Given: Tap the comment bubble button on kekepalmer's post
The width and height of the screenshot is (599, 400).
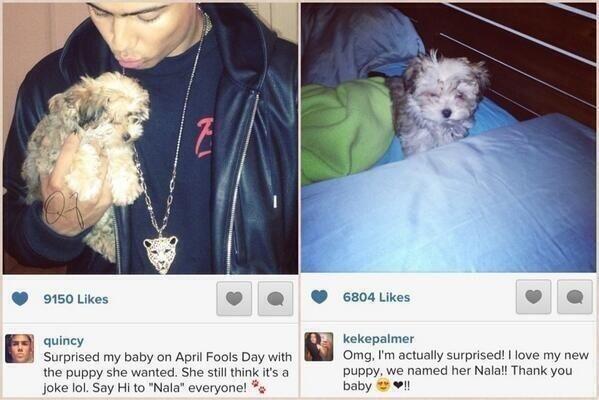Looking at the screenshot, I should click(x=575, y=296).
